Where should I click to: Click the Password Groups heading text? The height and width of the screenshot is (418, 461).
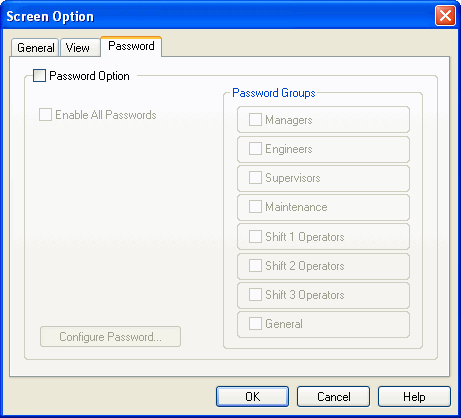(274, 93)
